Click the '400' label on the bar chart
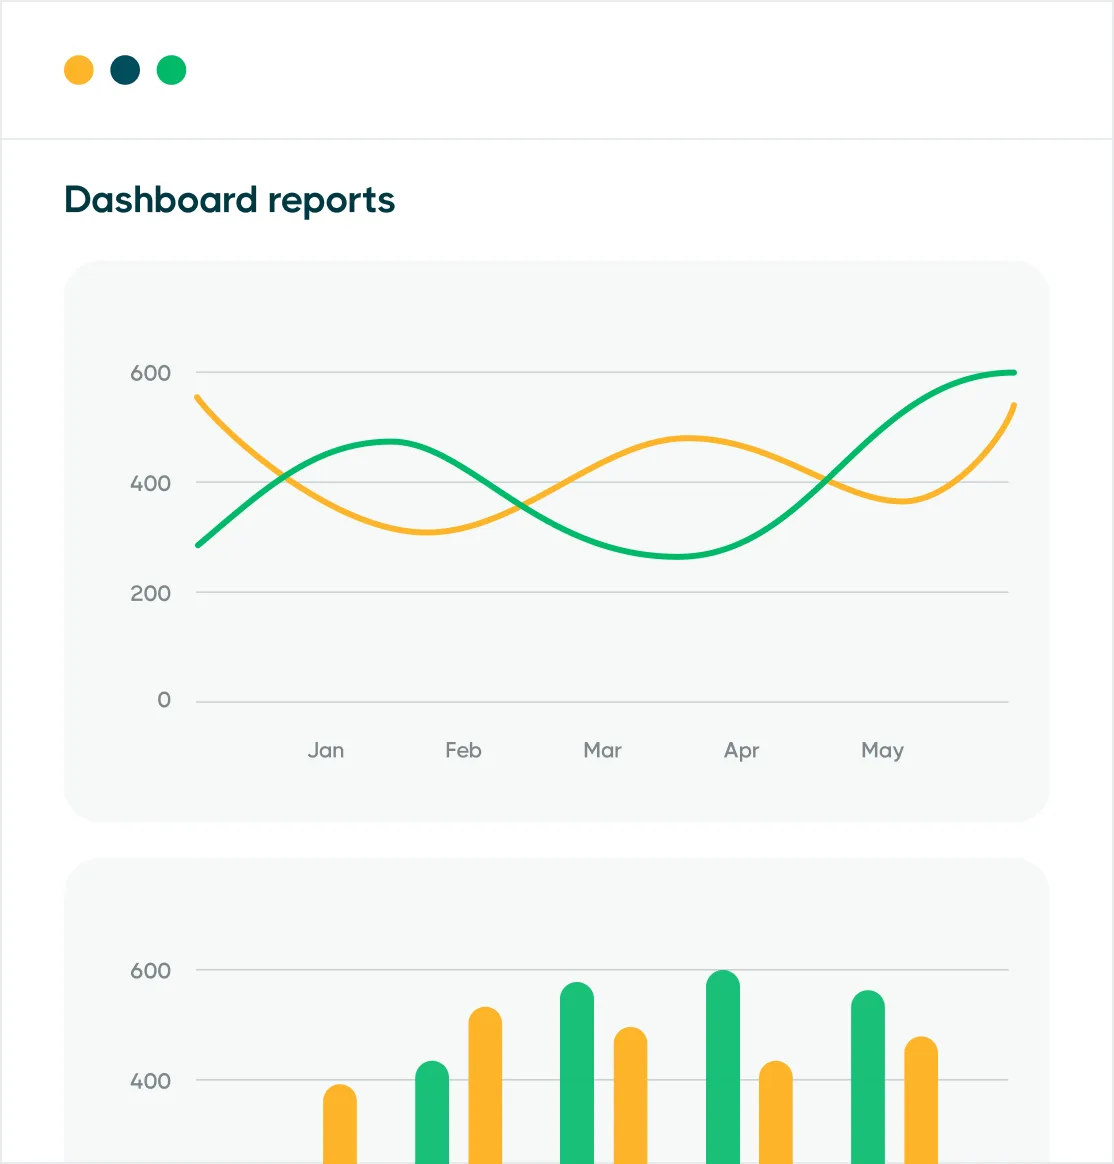The image size is (1114, 1164). [151, 1081]
